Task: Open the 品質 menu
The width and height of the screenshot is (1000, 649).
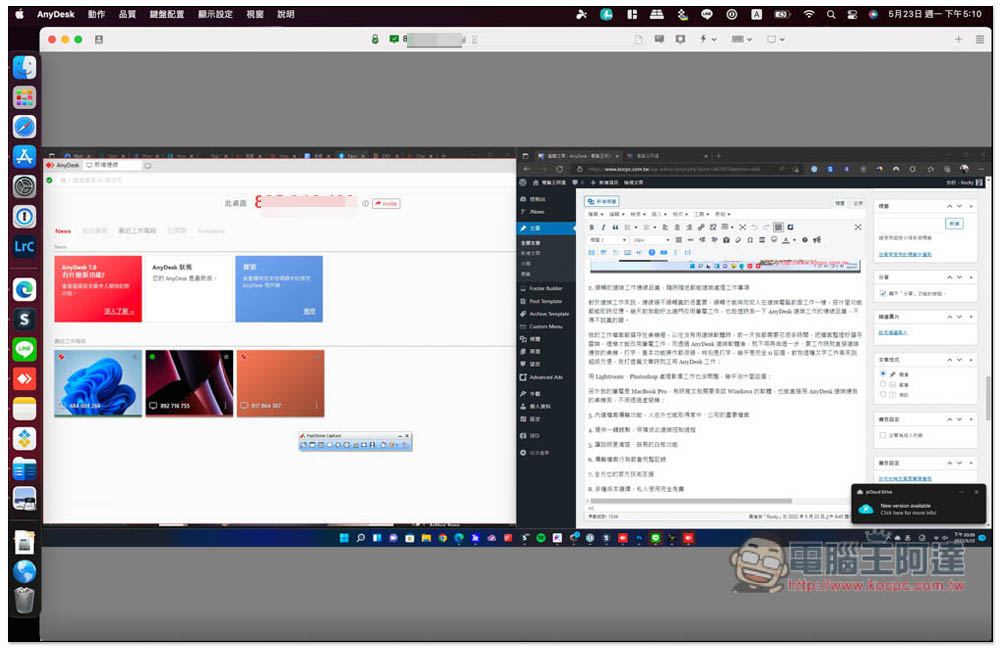Action: pyautogui.click(x=128, y=14)
